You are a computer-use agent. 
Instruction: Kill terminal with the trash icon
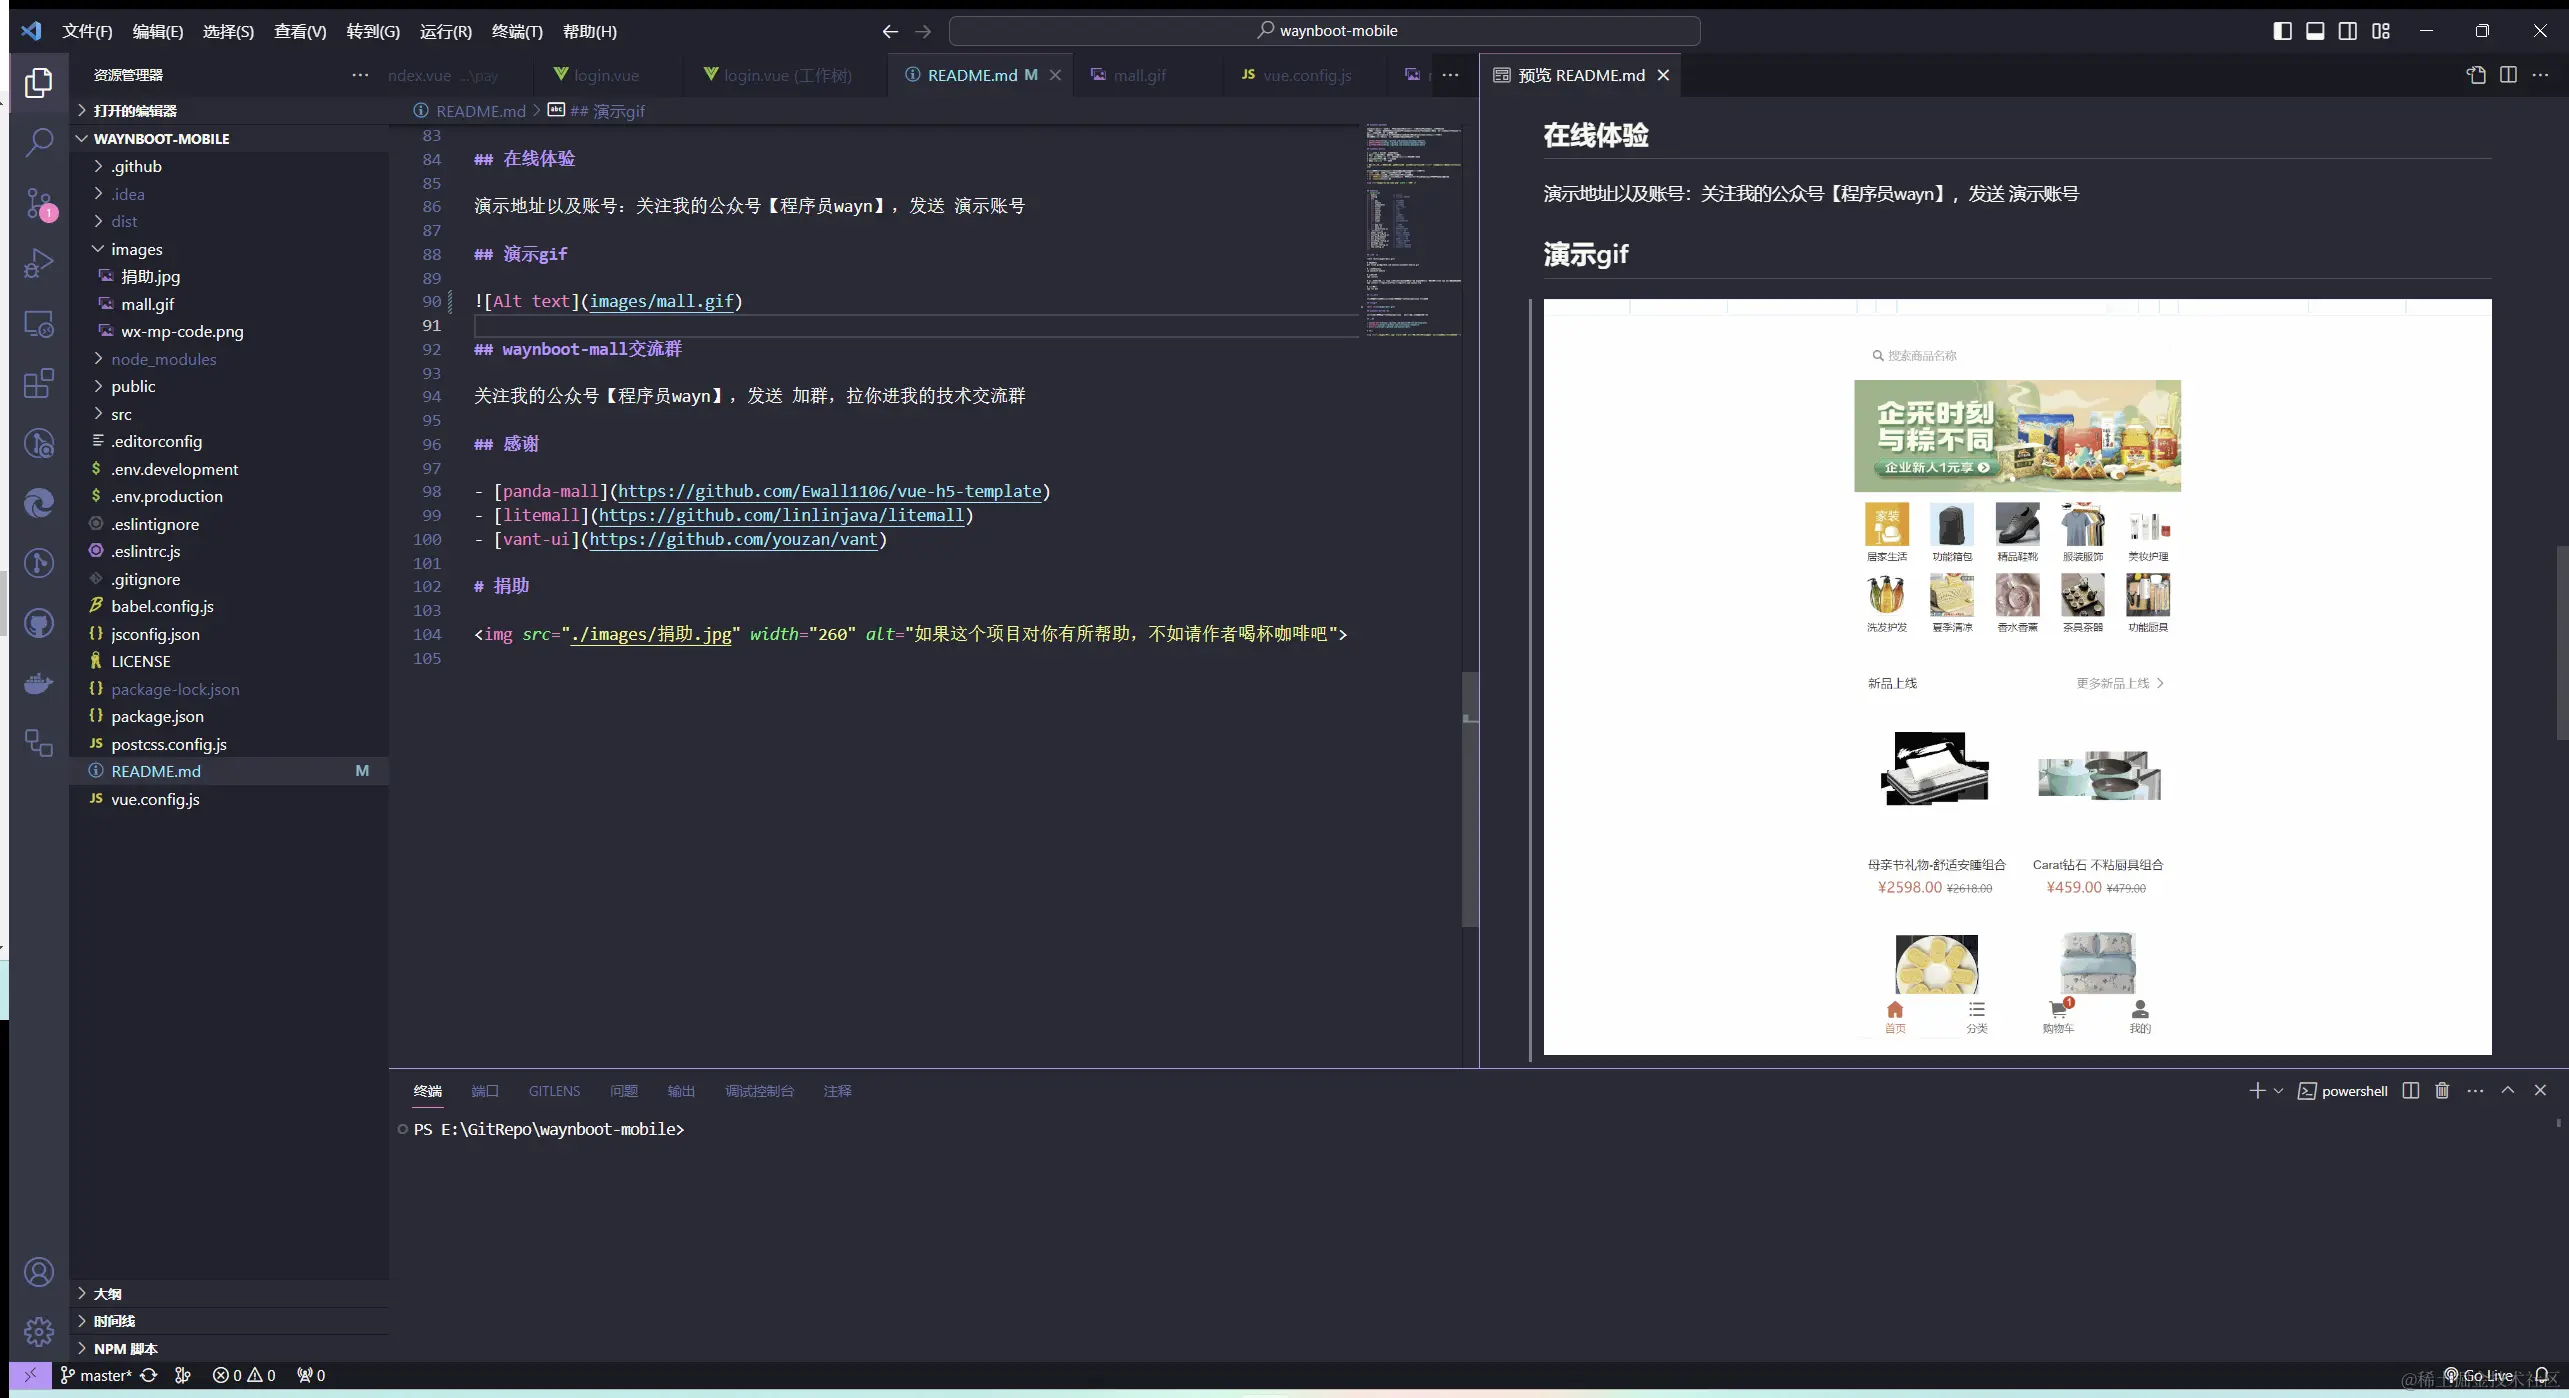[x=2442, y=1091]
